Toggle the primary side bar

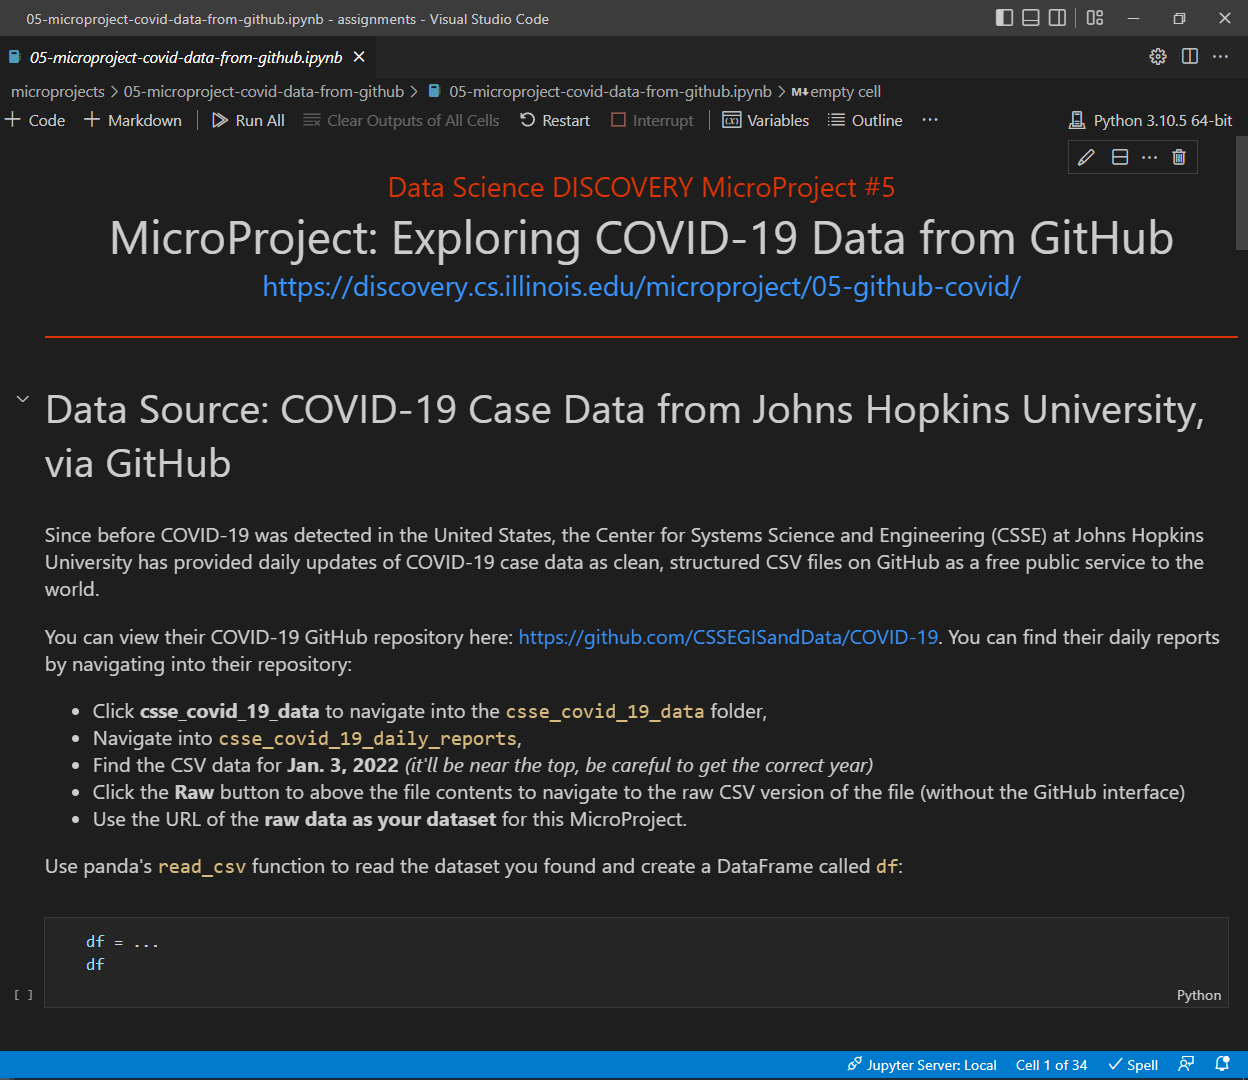[x=1005, y=18]
